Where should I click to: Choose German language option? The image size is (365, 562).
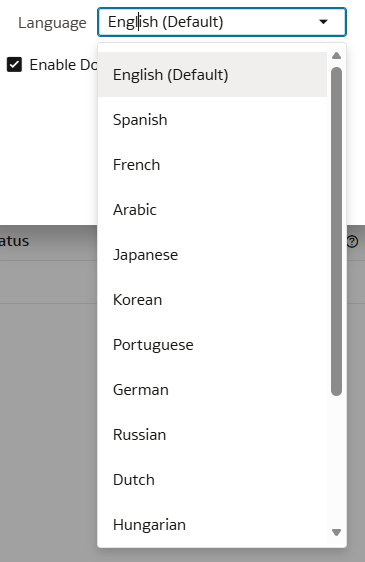click(x=212, y=390)
